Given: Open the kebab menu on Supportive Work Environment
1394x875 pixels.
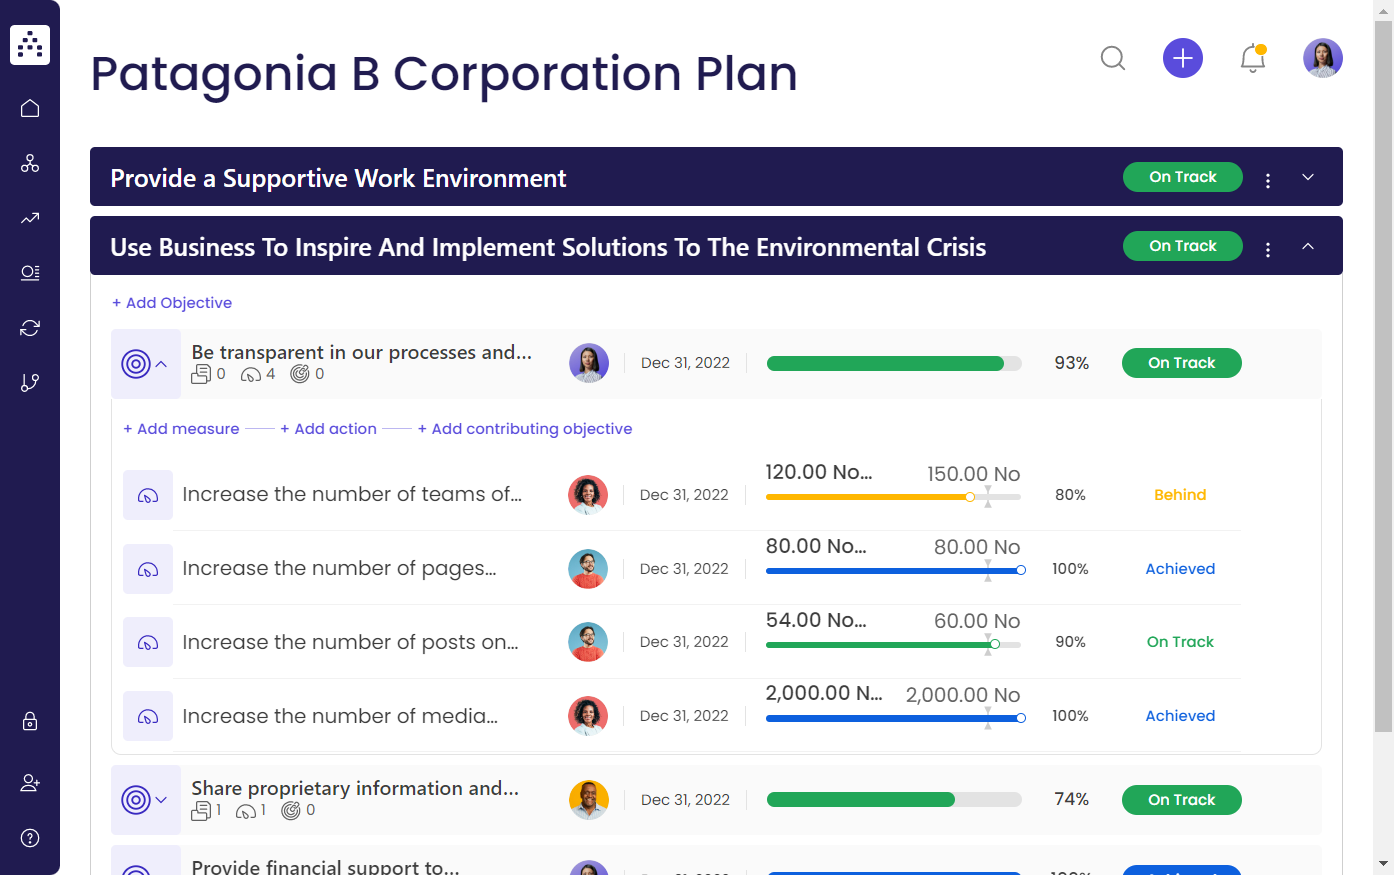Looking at the screenshot, I should point(1268,180).
